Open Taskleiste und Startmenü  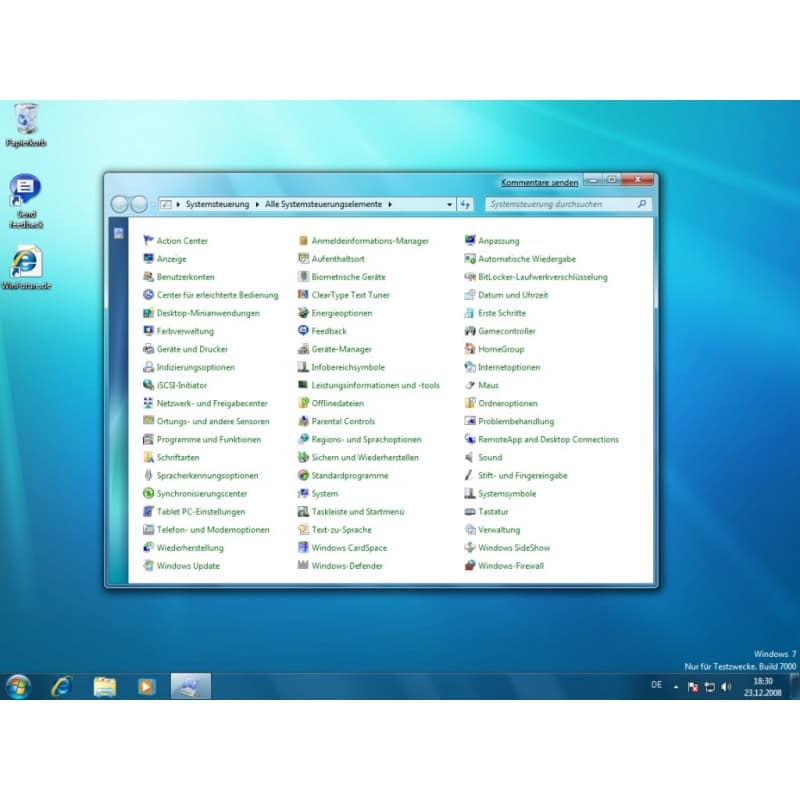point(358,511)
